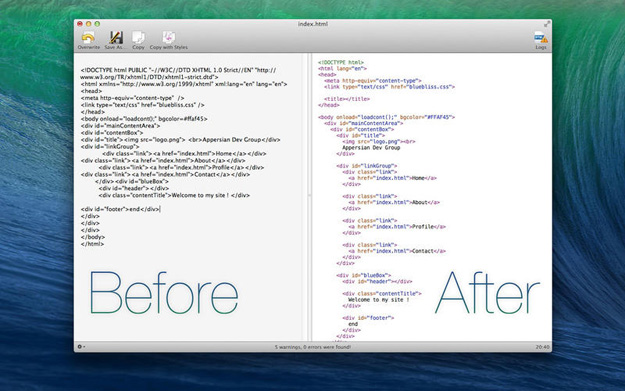
Task: Click the 20:40 indicator in status bar
Action: [542, 347]
